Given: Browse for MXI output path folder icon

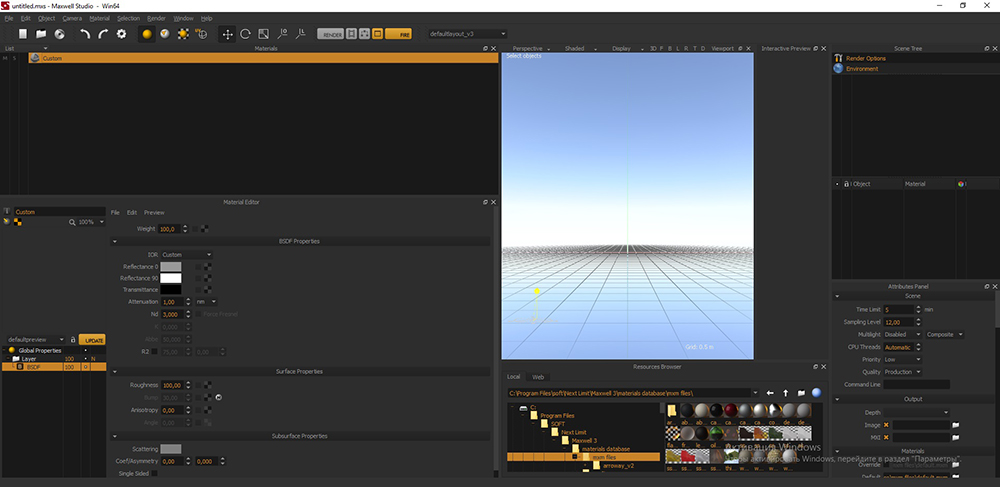Looking at the screenshot, I should (x=955, y=437).
